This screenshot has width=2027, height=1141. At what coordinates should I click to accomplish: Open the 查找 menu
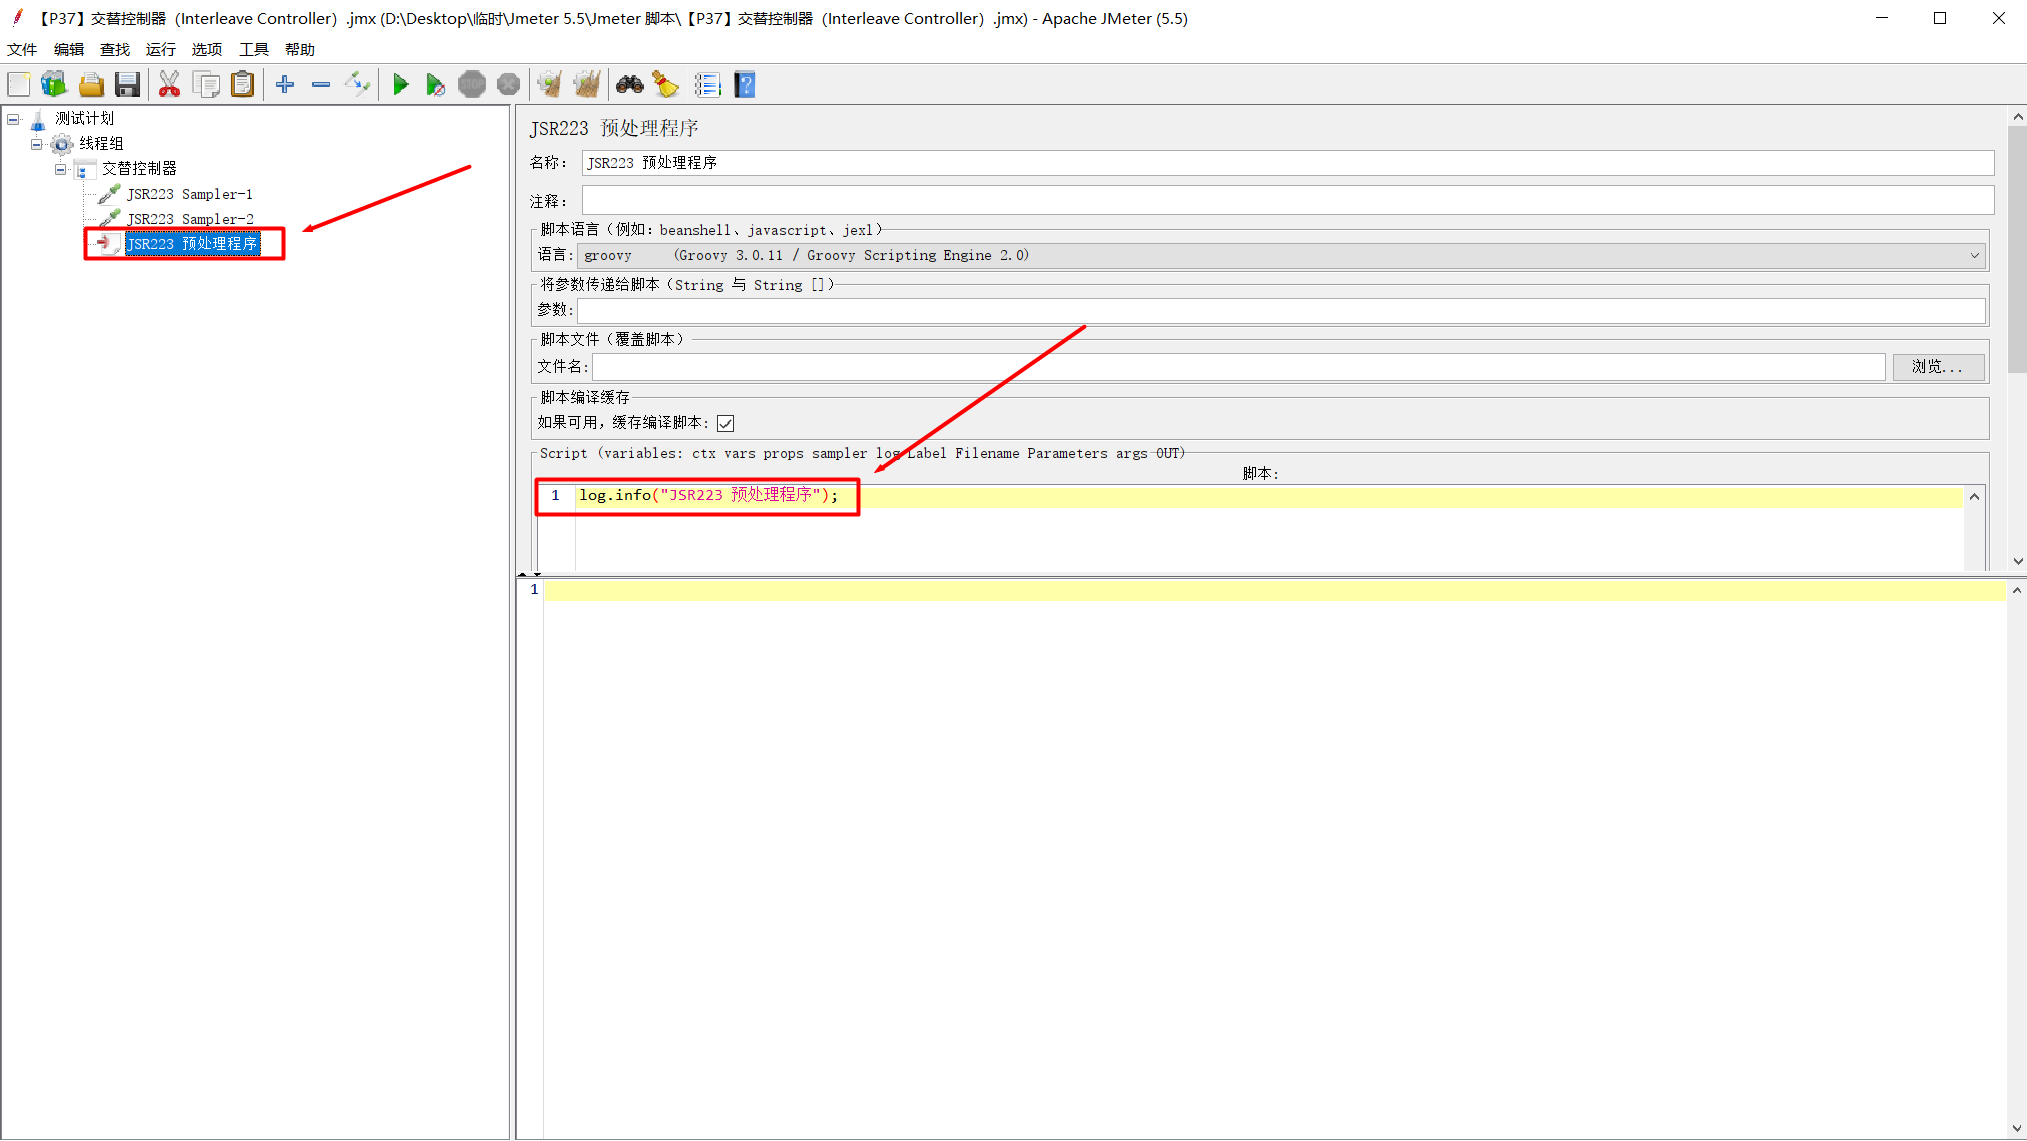pyautogui.click(x=115, y=49)
